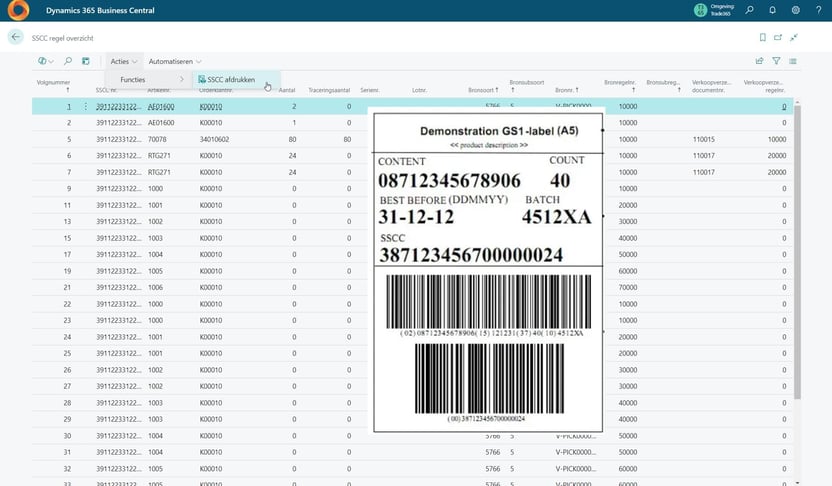Sort by Bronsubsoort column header
The height and width of the screenshot is (486, 832).
pyautogui.click(x=526, y=86)
